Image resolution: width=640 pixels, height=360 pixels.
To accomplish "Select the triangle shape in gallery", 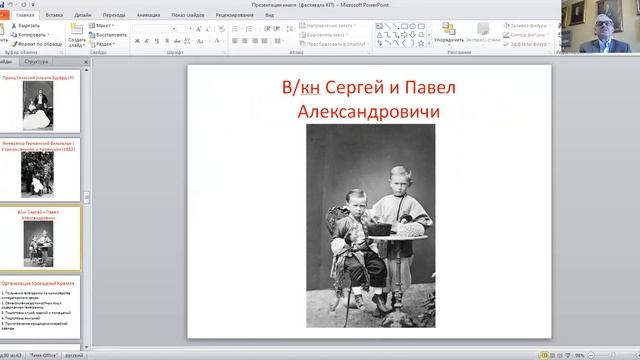I will pyautogui.click(x=379, y=35).
